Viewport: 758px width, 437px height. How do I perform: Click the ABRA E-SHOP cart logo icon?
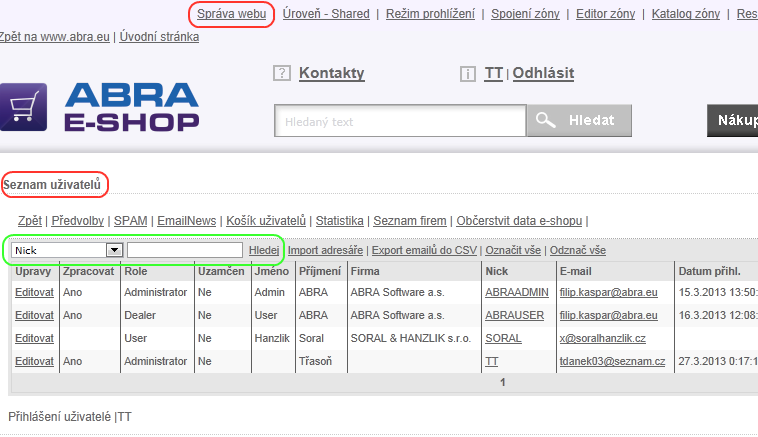(x=23, y=107)
